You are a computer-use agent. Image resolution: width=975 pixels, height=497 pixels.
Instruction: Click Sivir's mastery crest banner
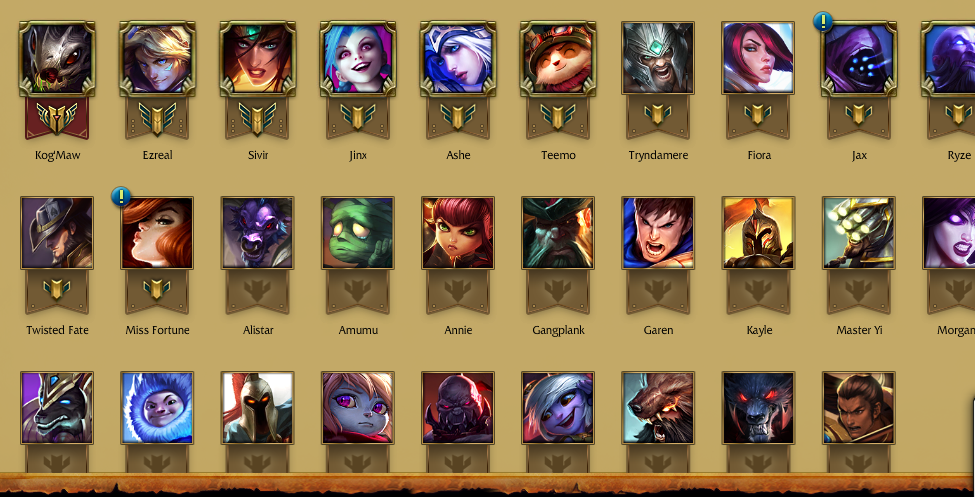point(257,118)
